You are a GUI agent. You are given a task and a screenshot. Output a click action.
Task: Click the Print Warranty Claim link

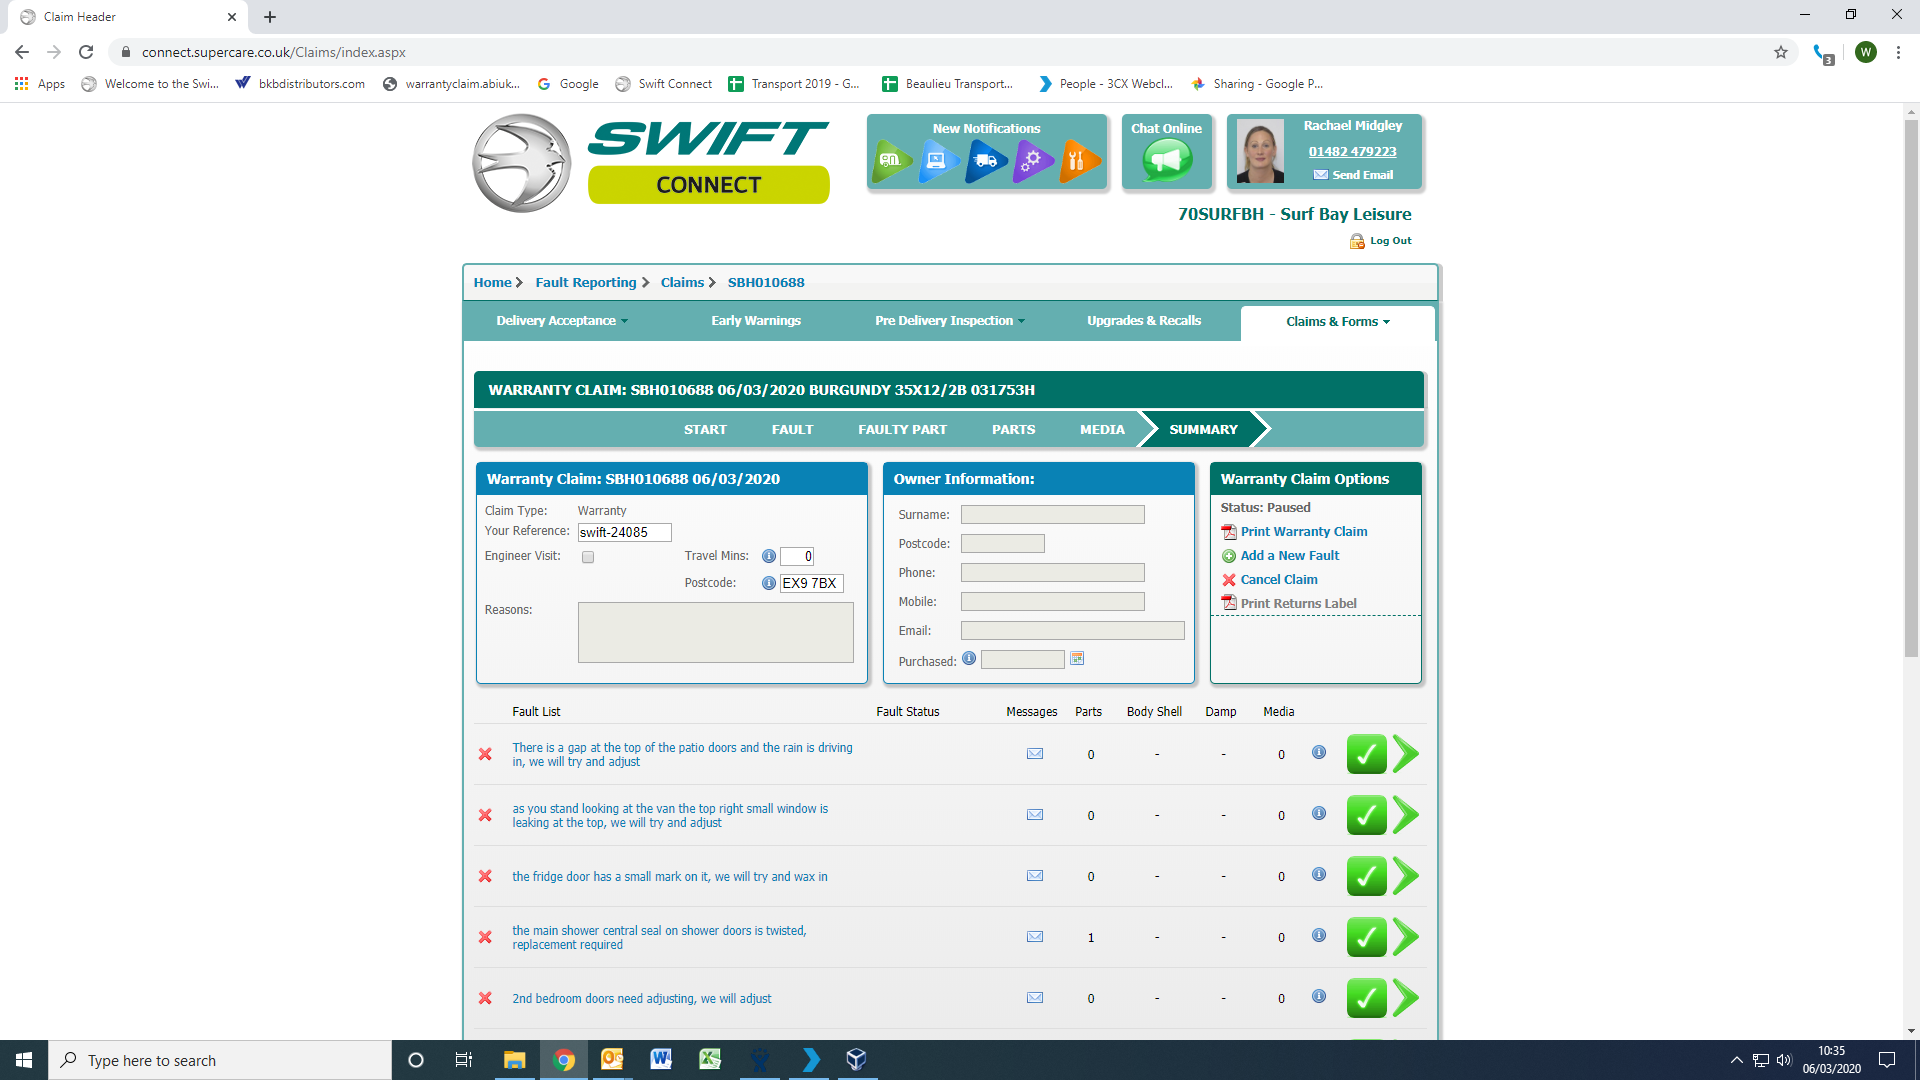click(x=1303, y=532)
